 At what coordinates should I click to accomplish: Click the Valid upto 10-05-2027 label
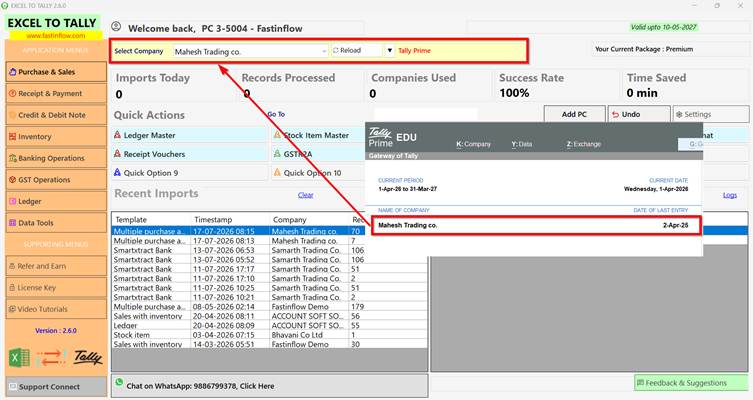point(663,27)
